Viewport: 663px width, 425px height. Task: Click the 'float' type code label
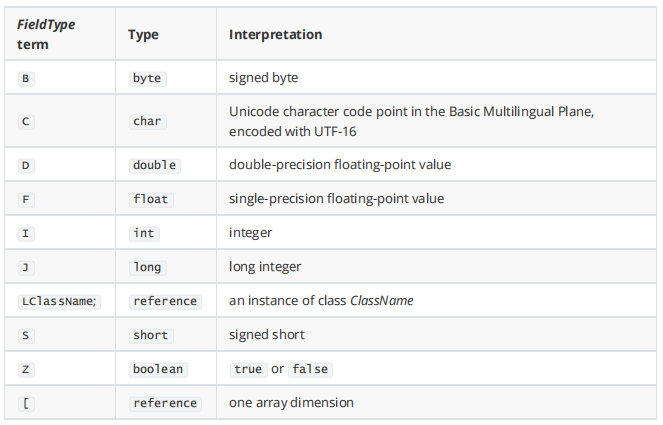151,199
